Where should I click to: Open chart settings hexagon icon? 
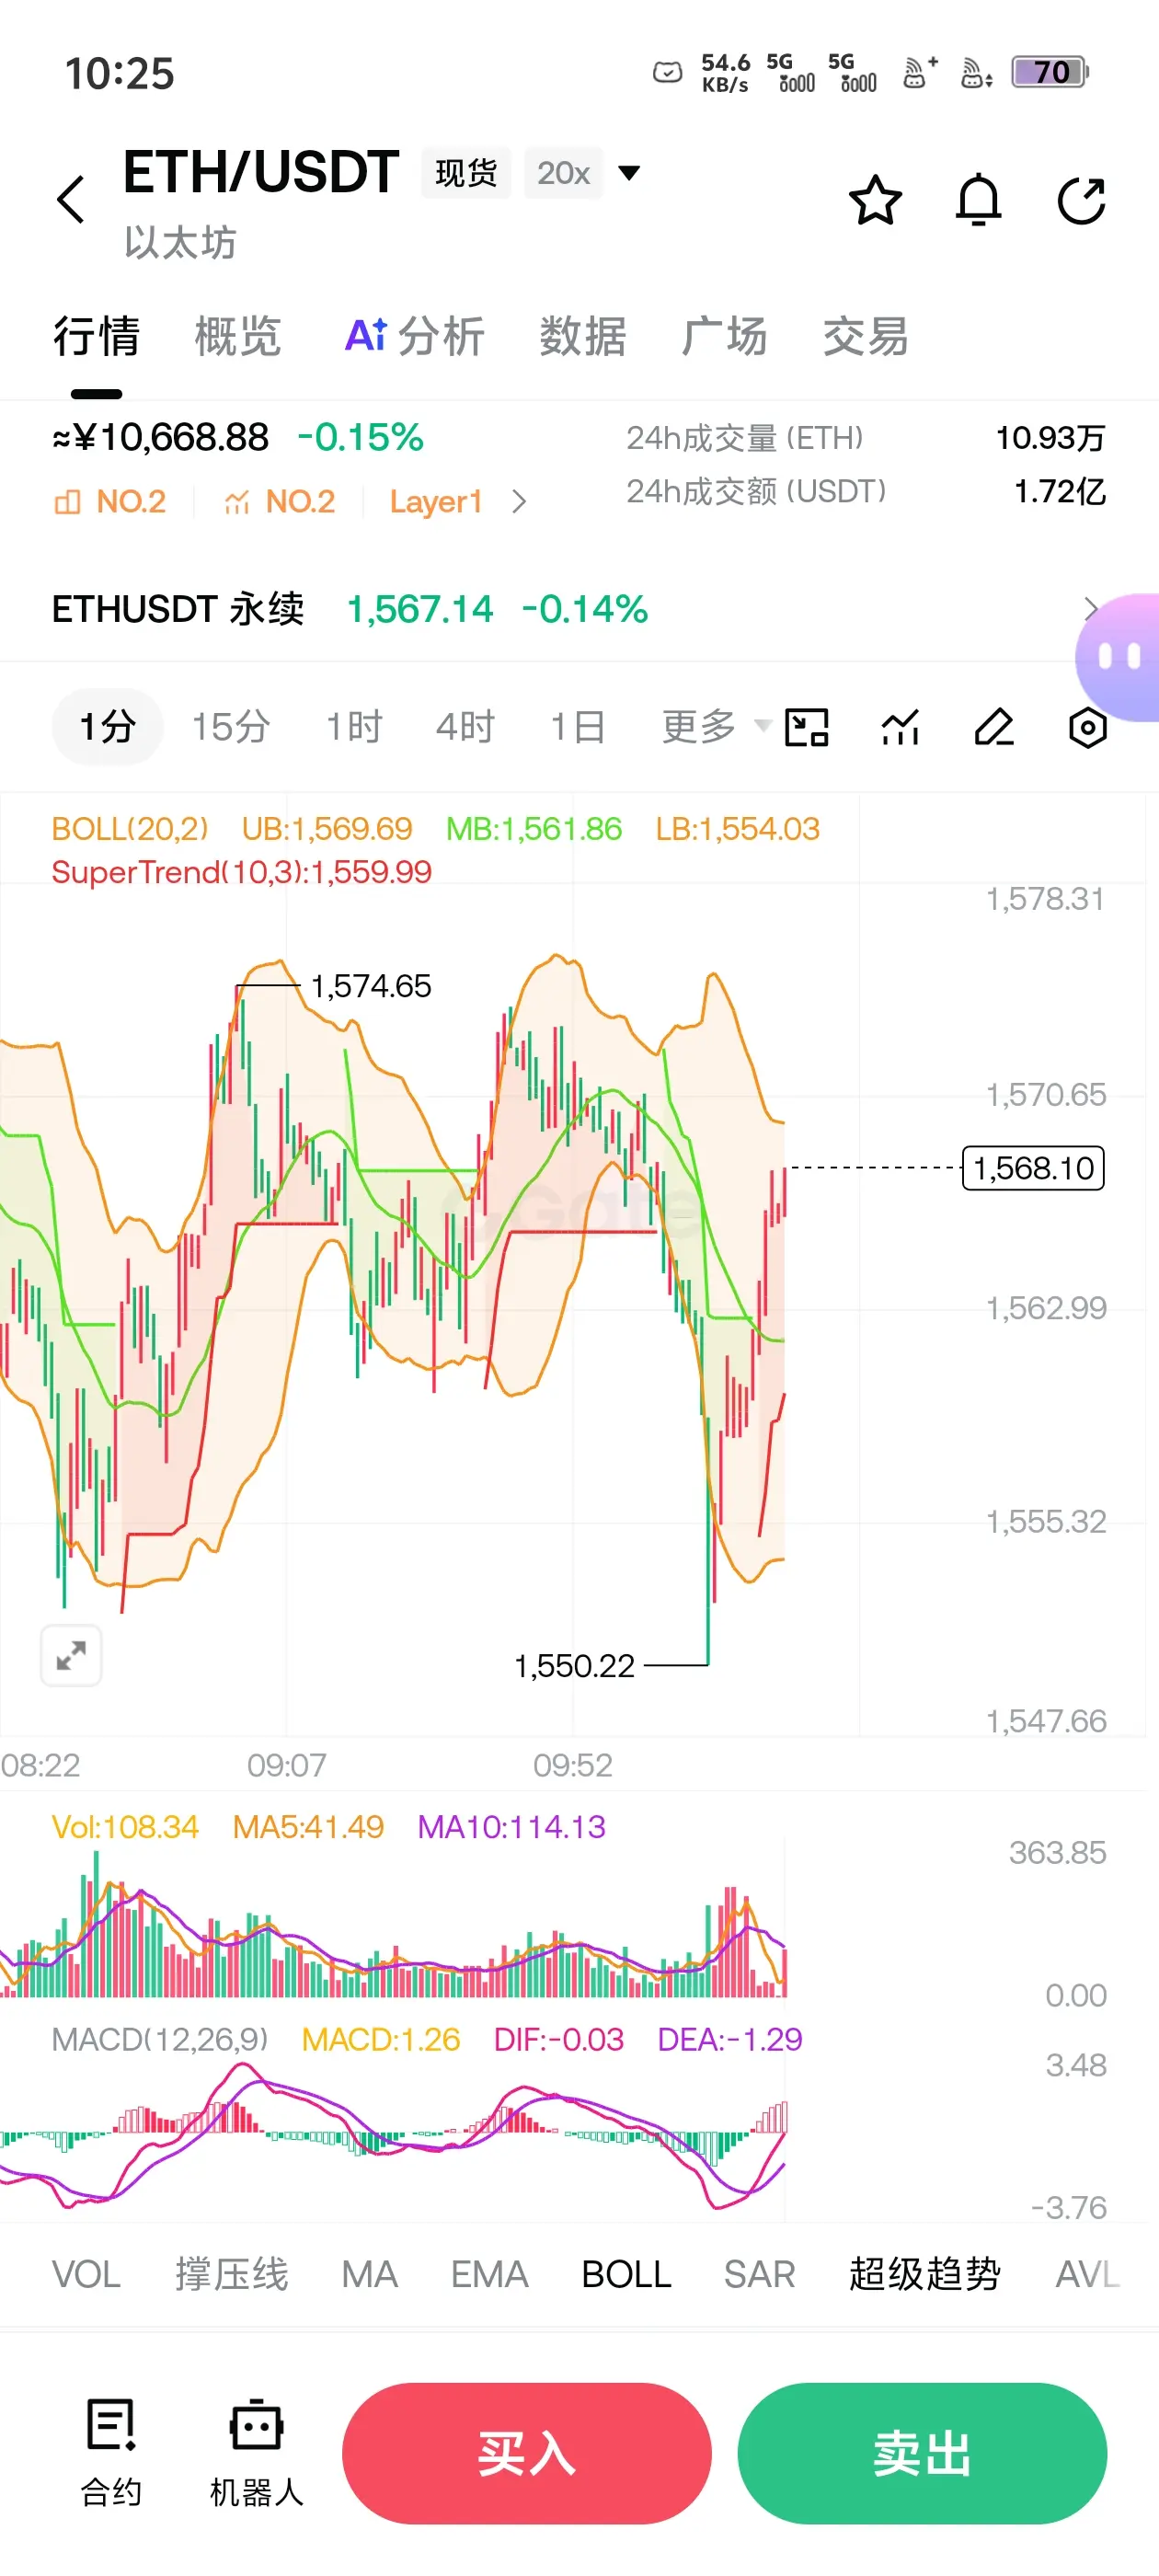(1088, 727)
